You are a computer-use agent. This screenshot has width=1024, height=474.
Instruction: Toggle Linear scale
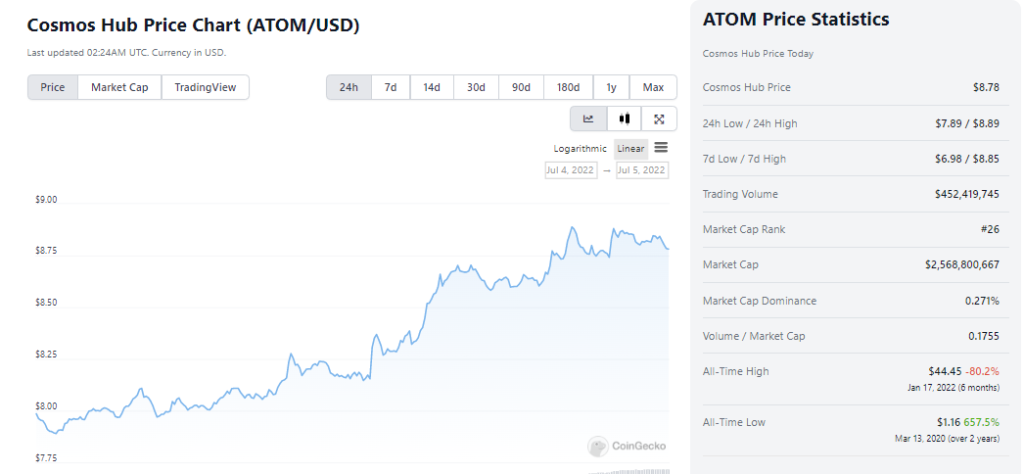click(x=631, y=149)
